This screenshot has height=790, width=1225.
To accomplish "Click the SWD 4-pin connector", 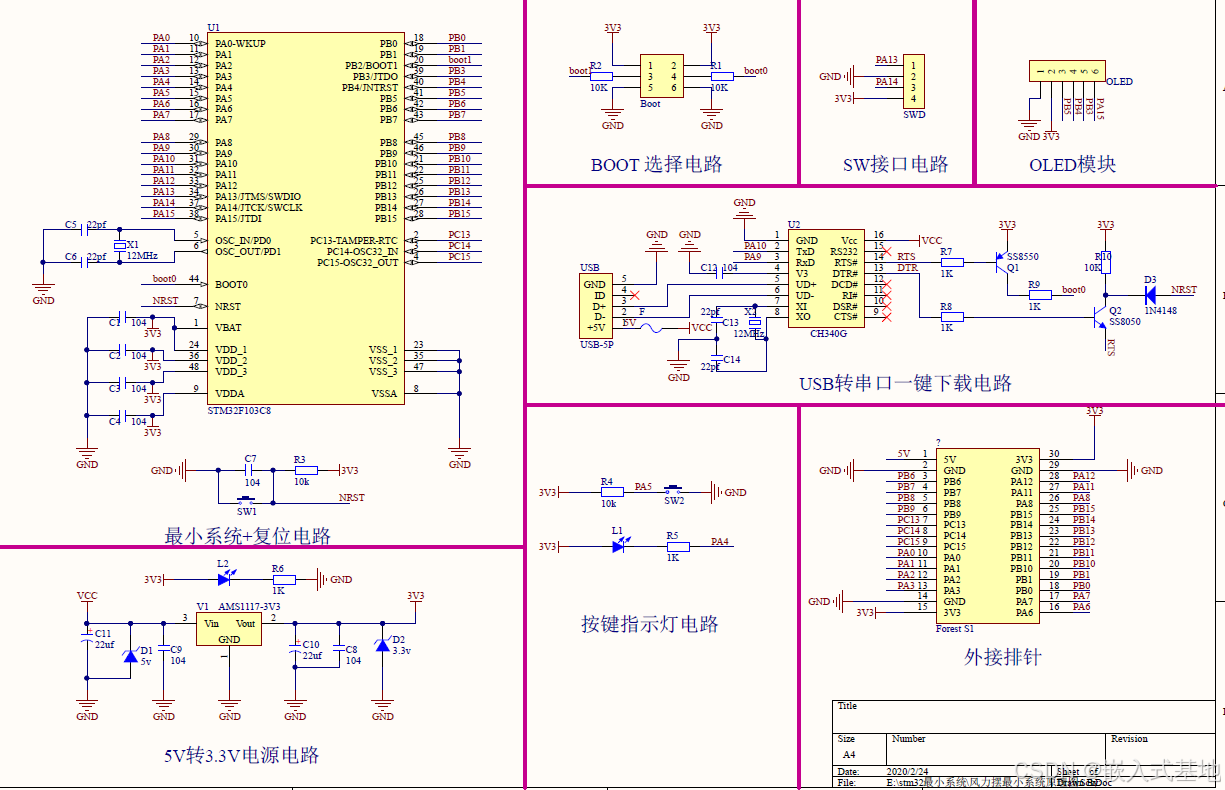I will point(914,81).
